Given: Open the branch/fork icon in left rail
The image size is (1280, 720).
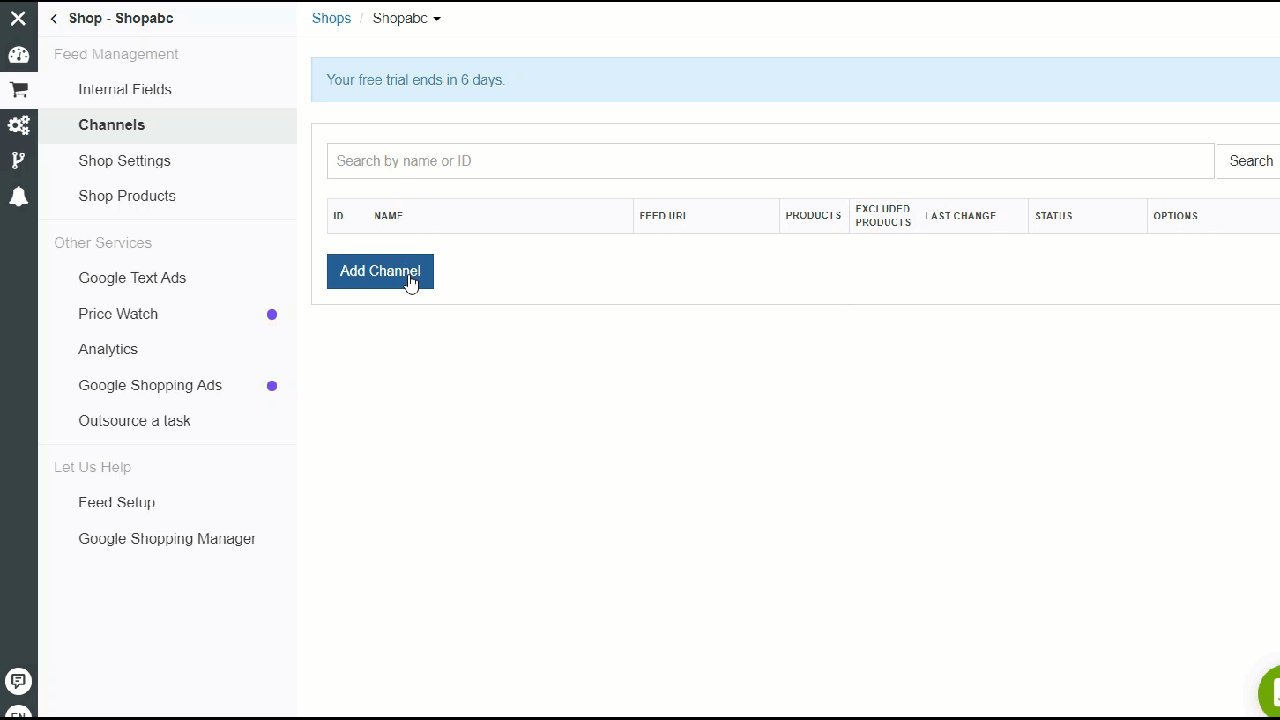Looking at the screenshot, I should point(18,160).
